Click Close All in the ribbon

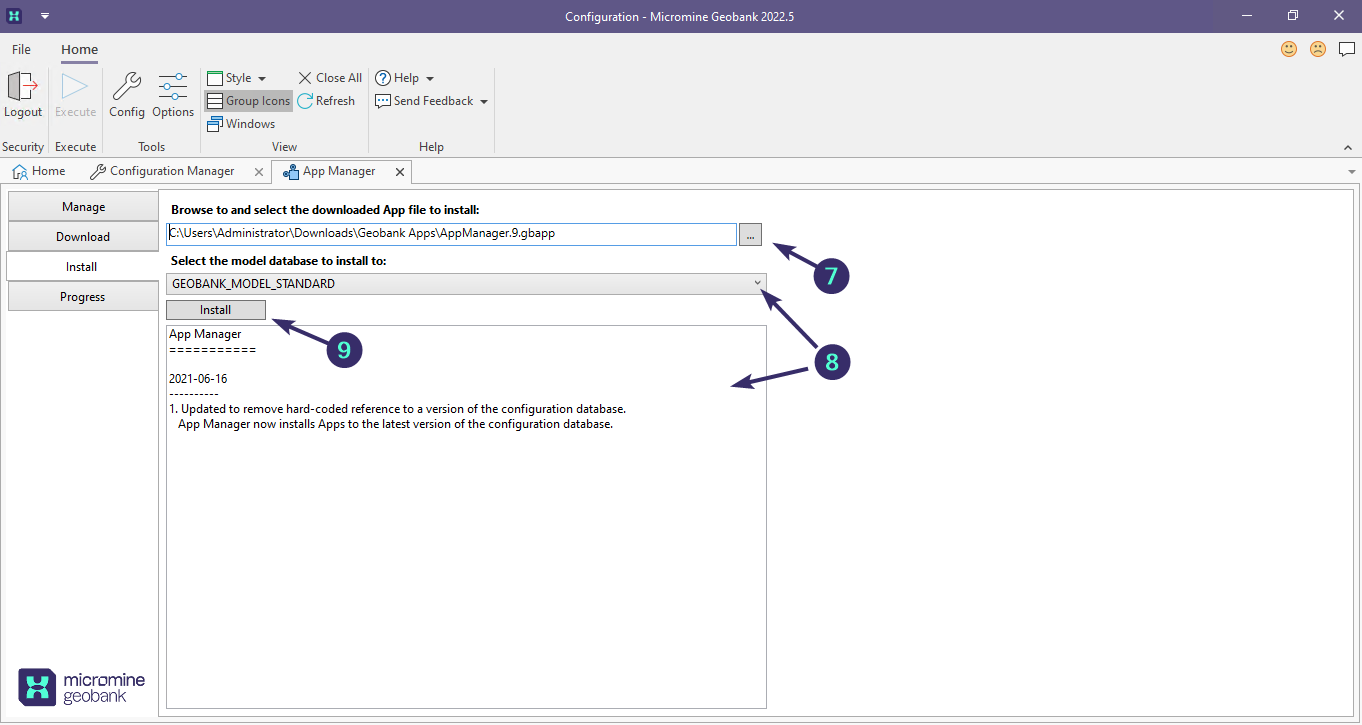coord(330,78)
